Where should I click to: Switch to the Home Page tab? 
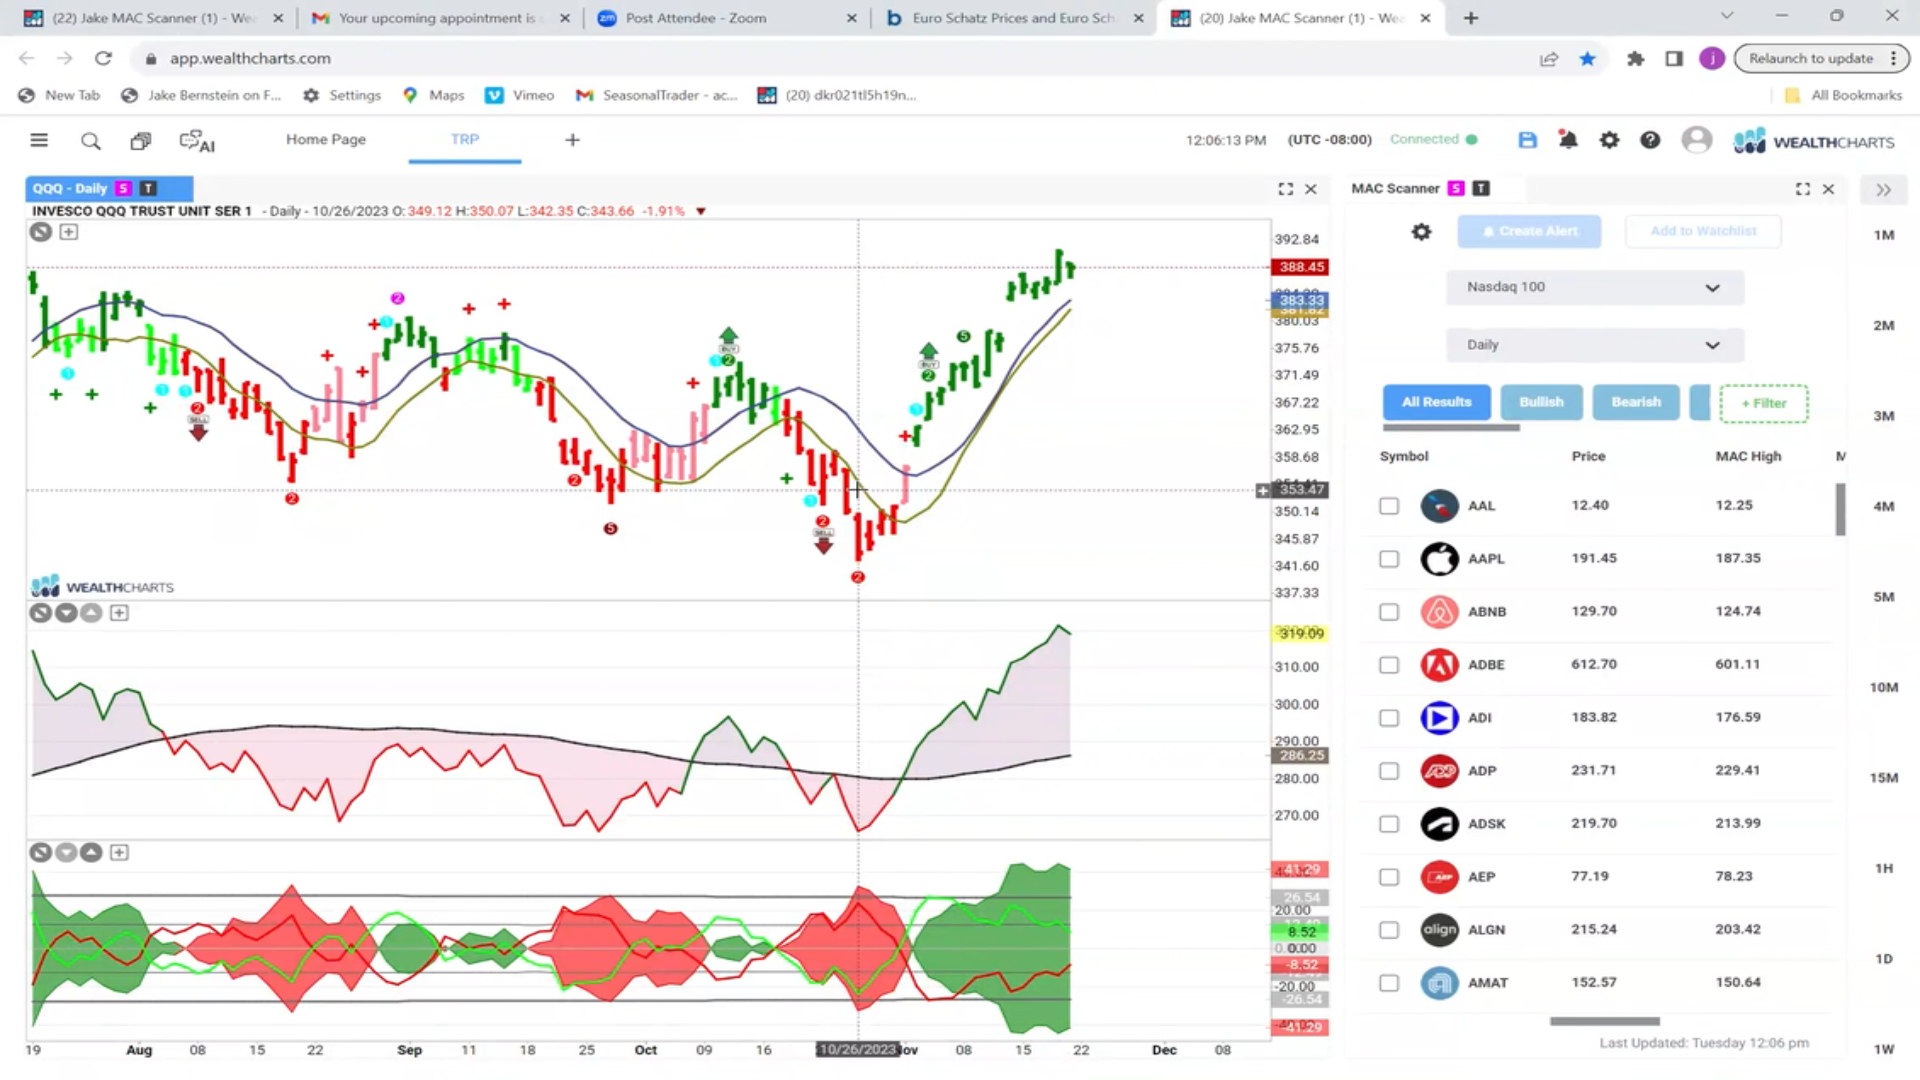click(326, 140)
